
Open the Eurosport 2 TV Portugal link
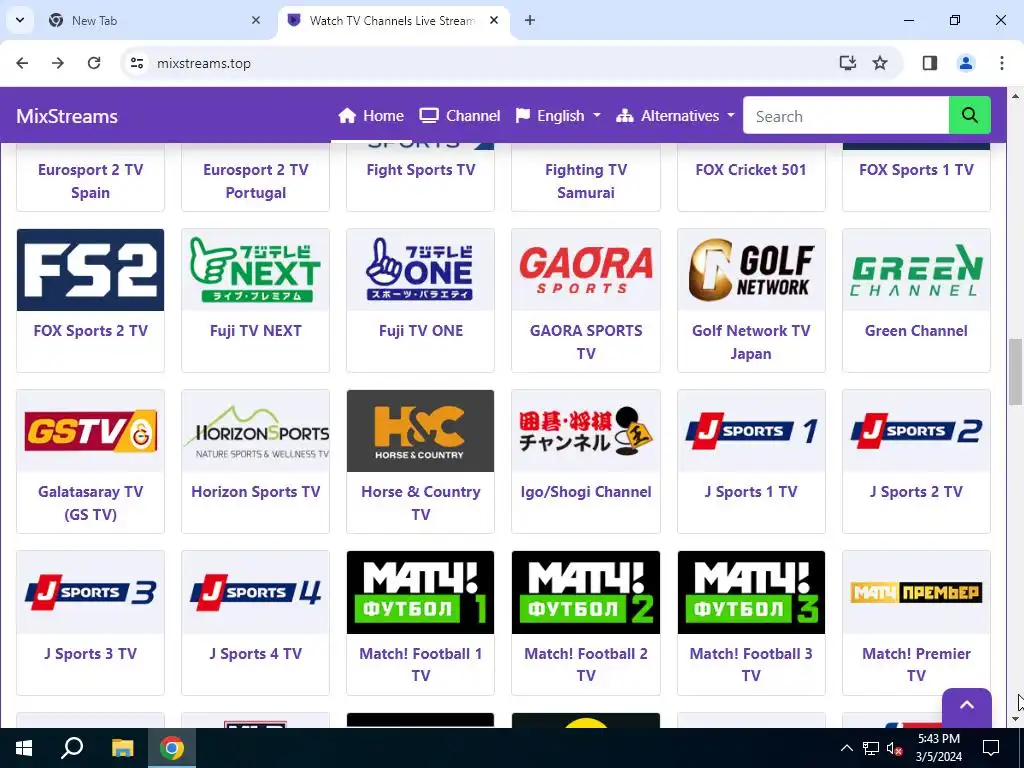point(255,181)
